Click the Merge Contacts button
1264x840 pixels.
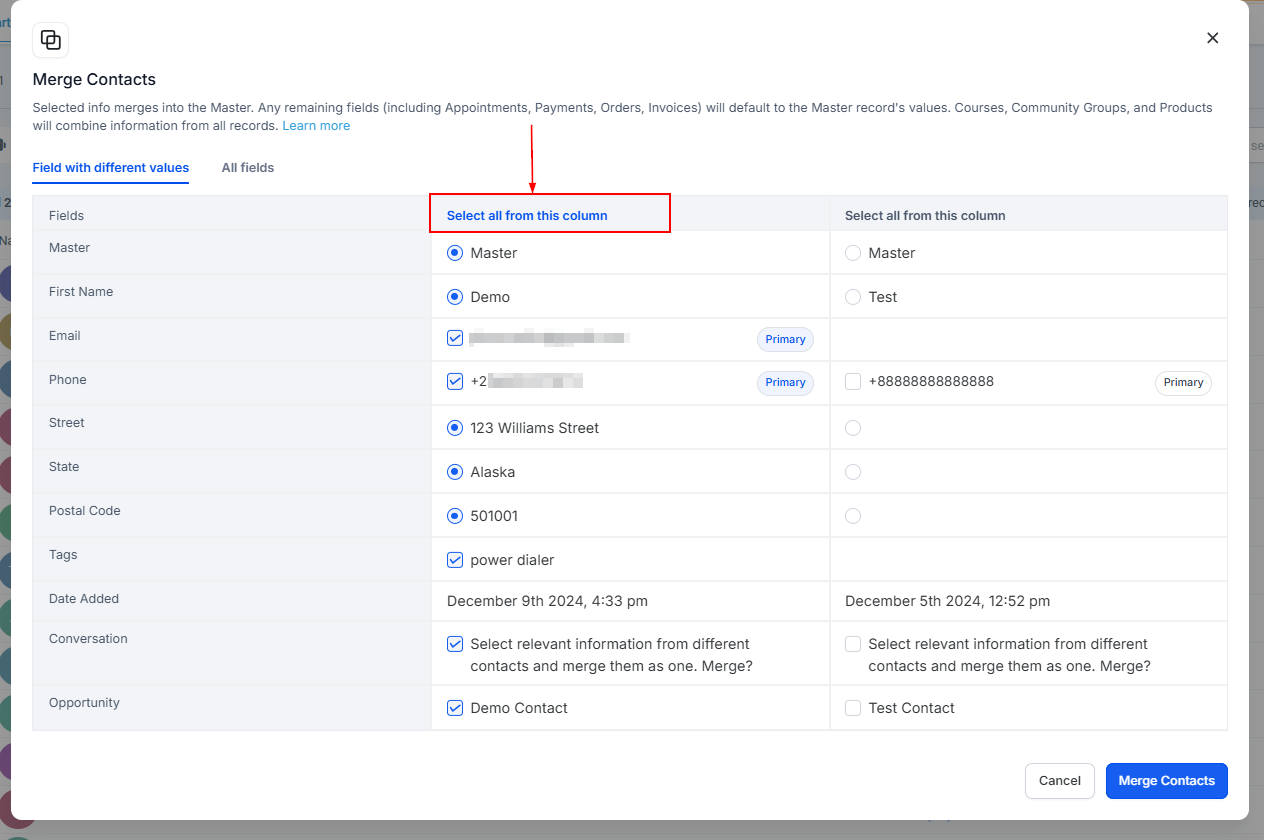[x=1167, y=781]
